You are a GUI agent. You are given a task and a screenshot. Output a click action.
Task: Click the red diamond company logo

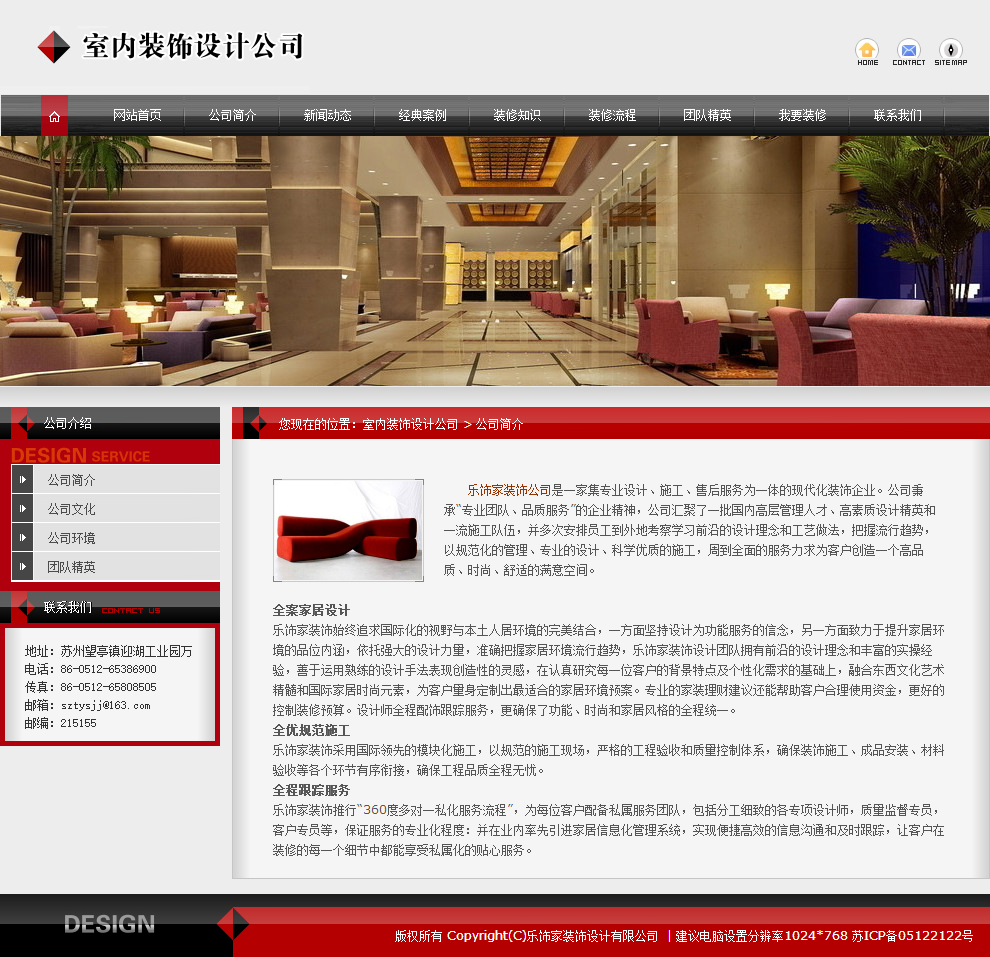52,46
